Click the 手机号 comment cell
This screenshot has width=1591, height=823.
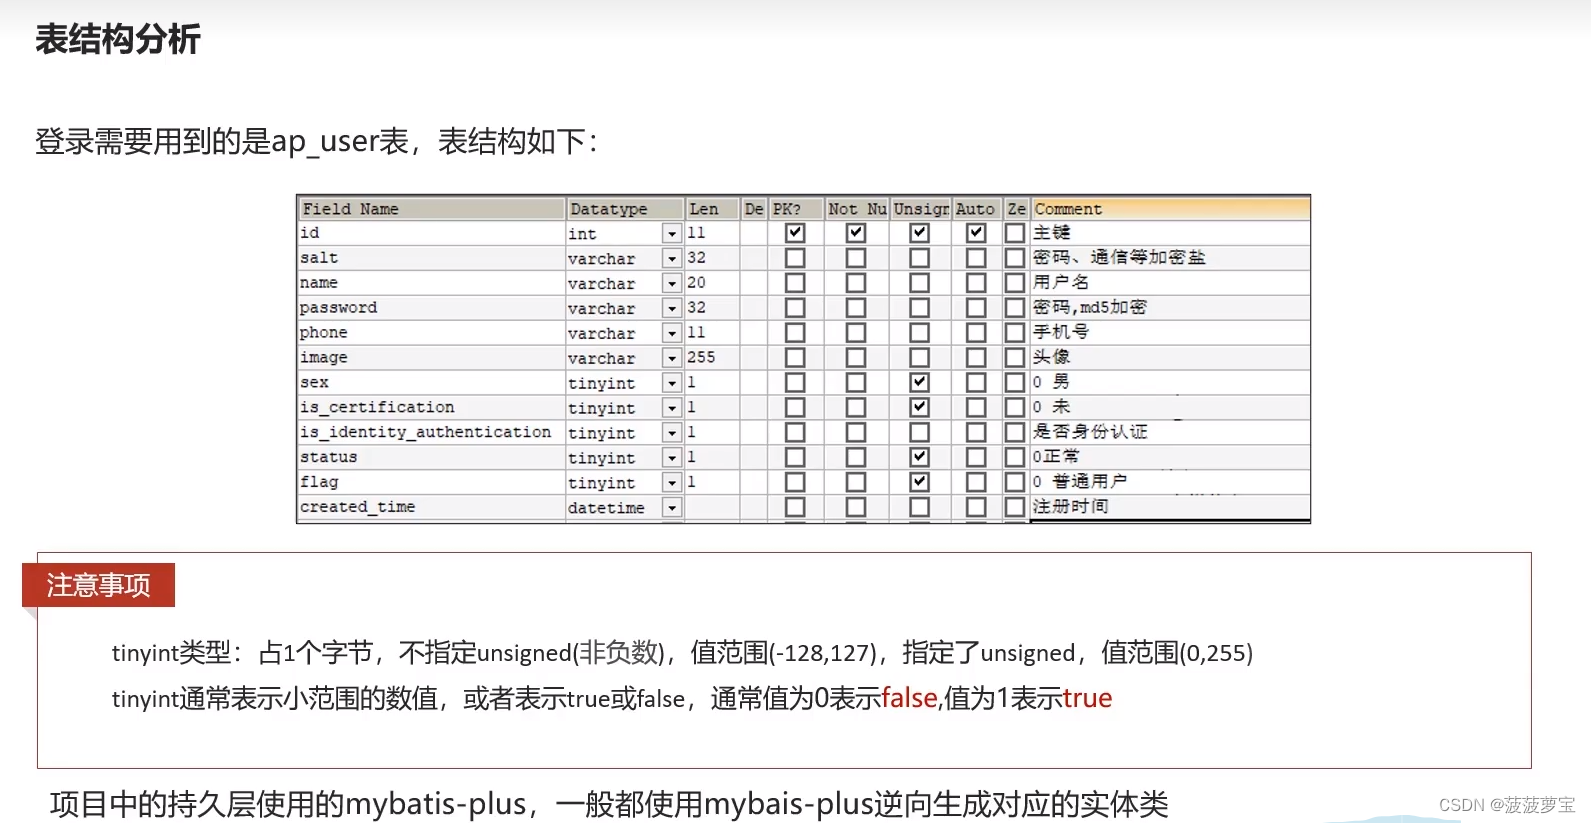click(x=1170, y=332)
